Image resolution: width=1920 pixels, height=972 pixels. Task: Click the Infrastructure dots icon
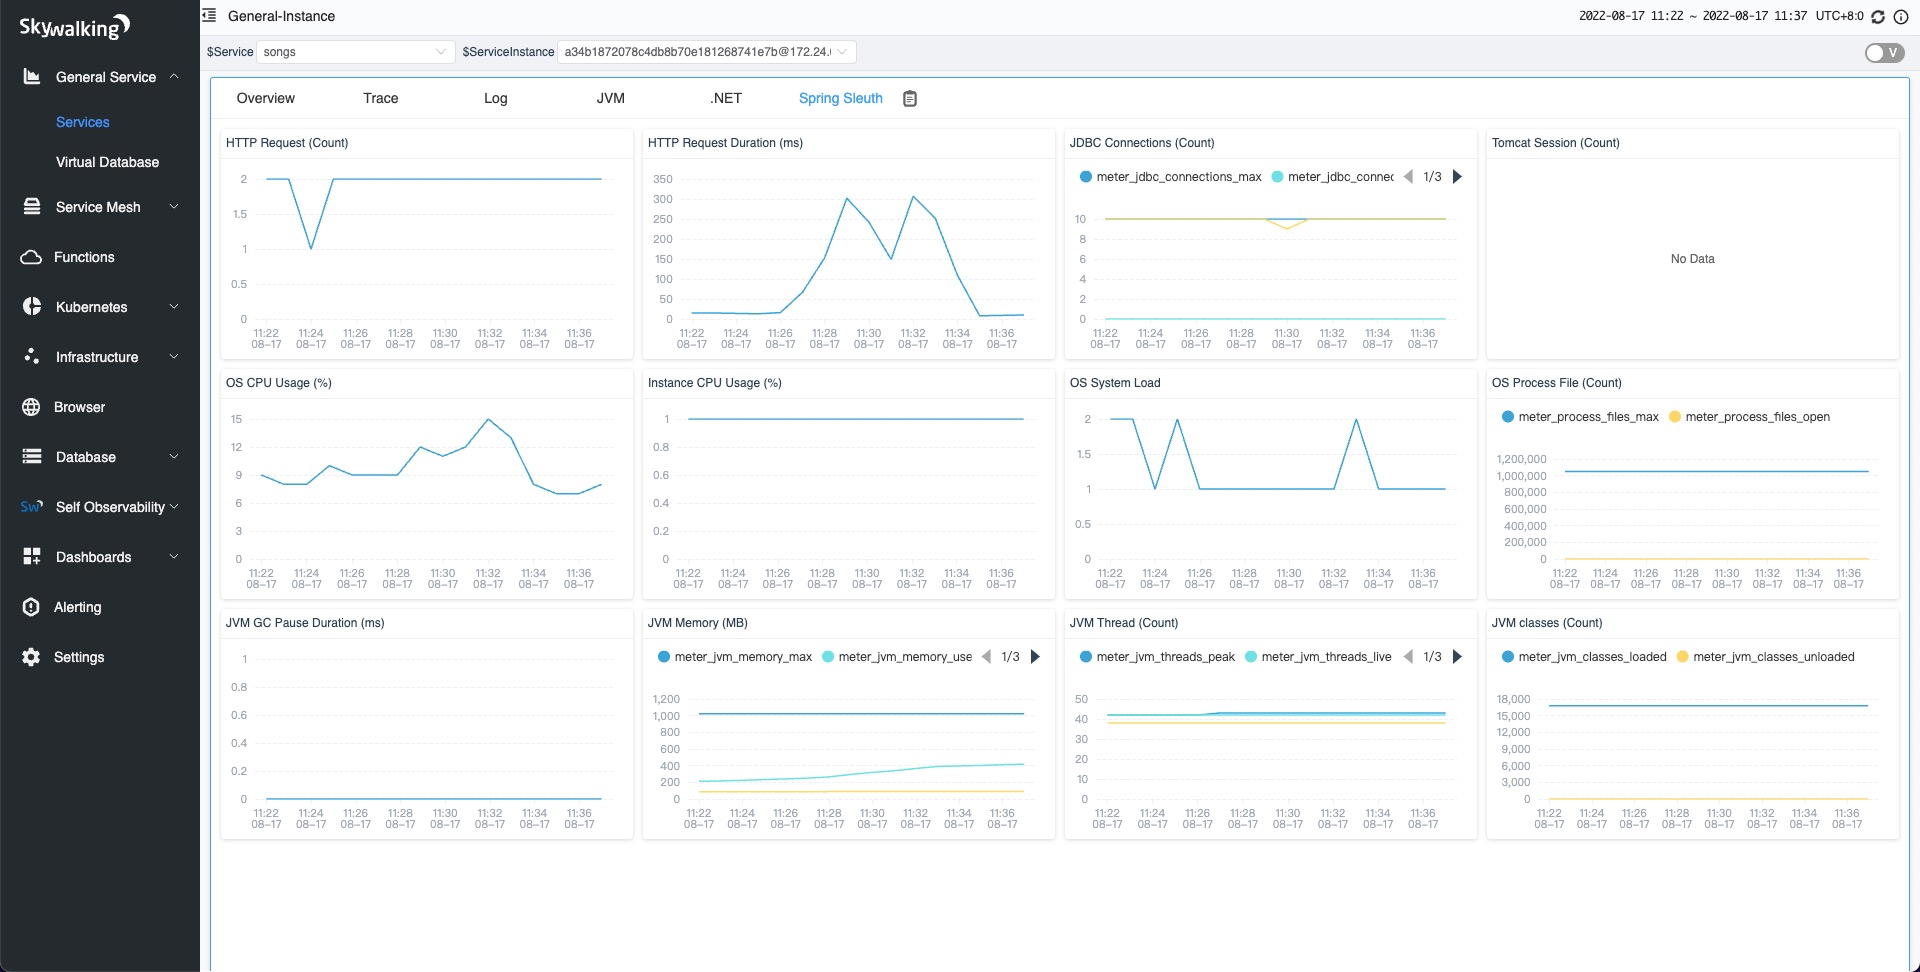pos(32,356)
